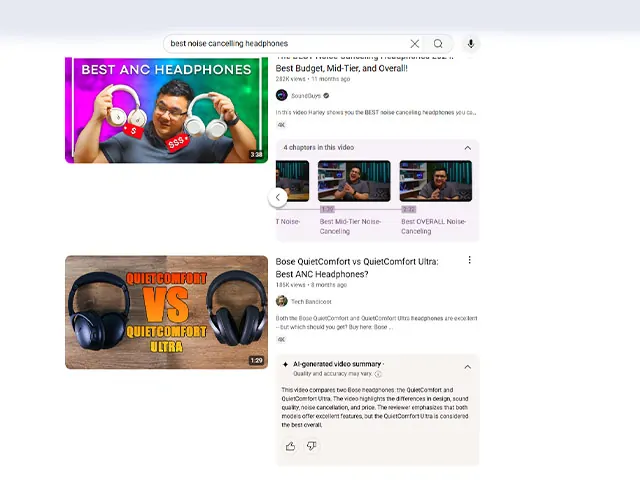Screen dimensions: 640x480
Task: Focus the search field with headphones query
Action: 285,44
